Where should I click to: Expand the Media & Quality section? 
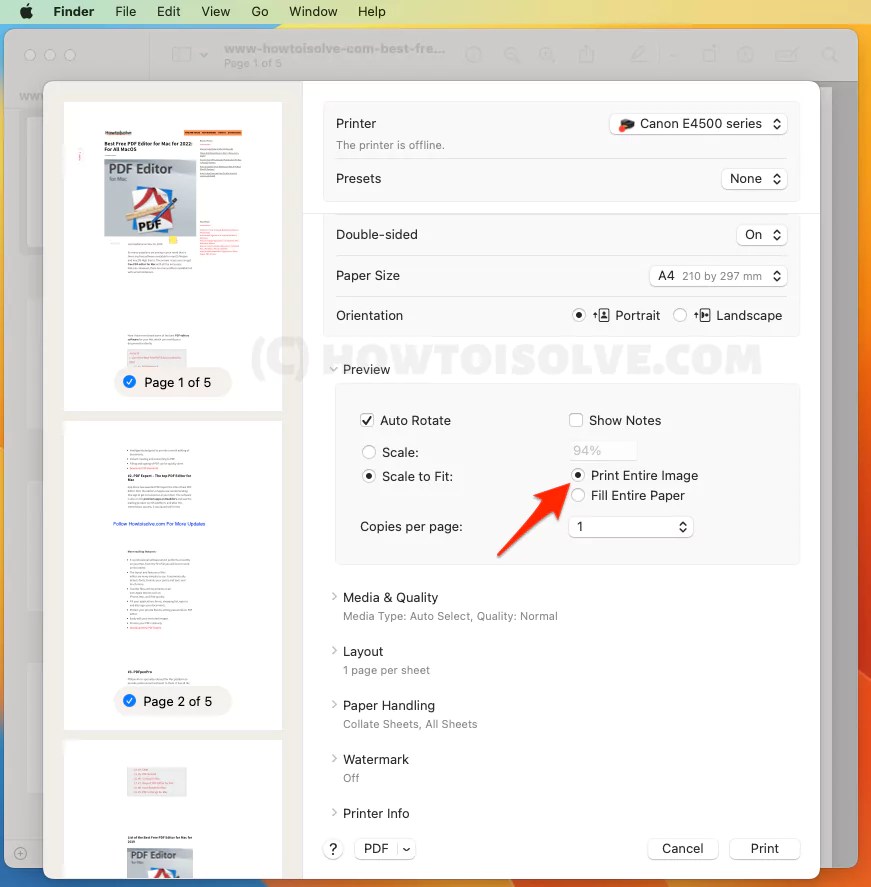coord(390,597)
